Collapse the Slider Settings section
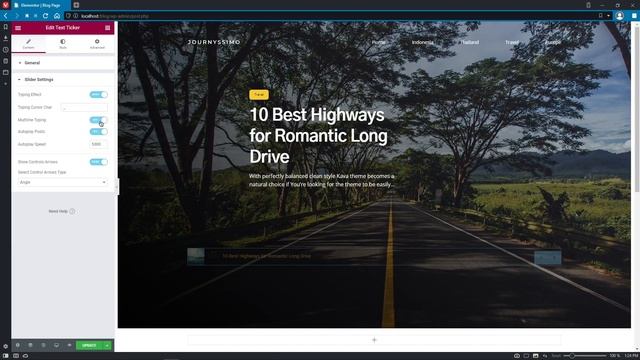 tap(63, 80)
